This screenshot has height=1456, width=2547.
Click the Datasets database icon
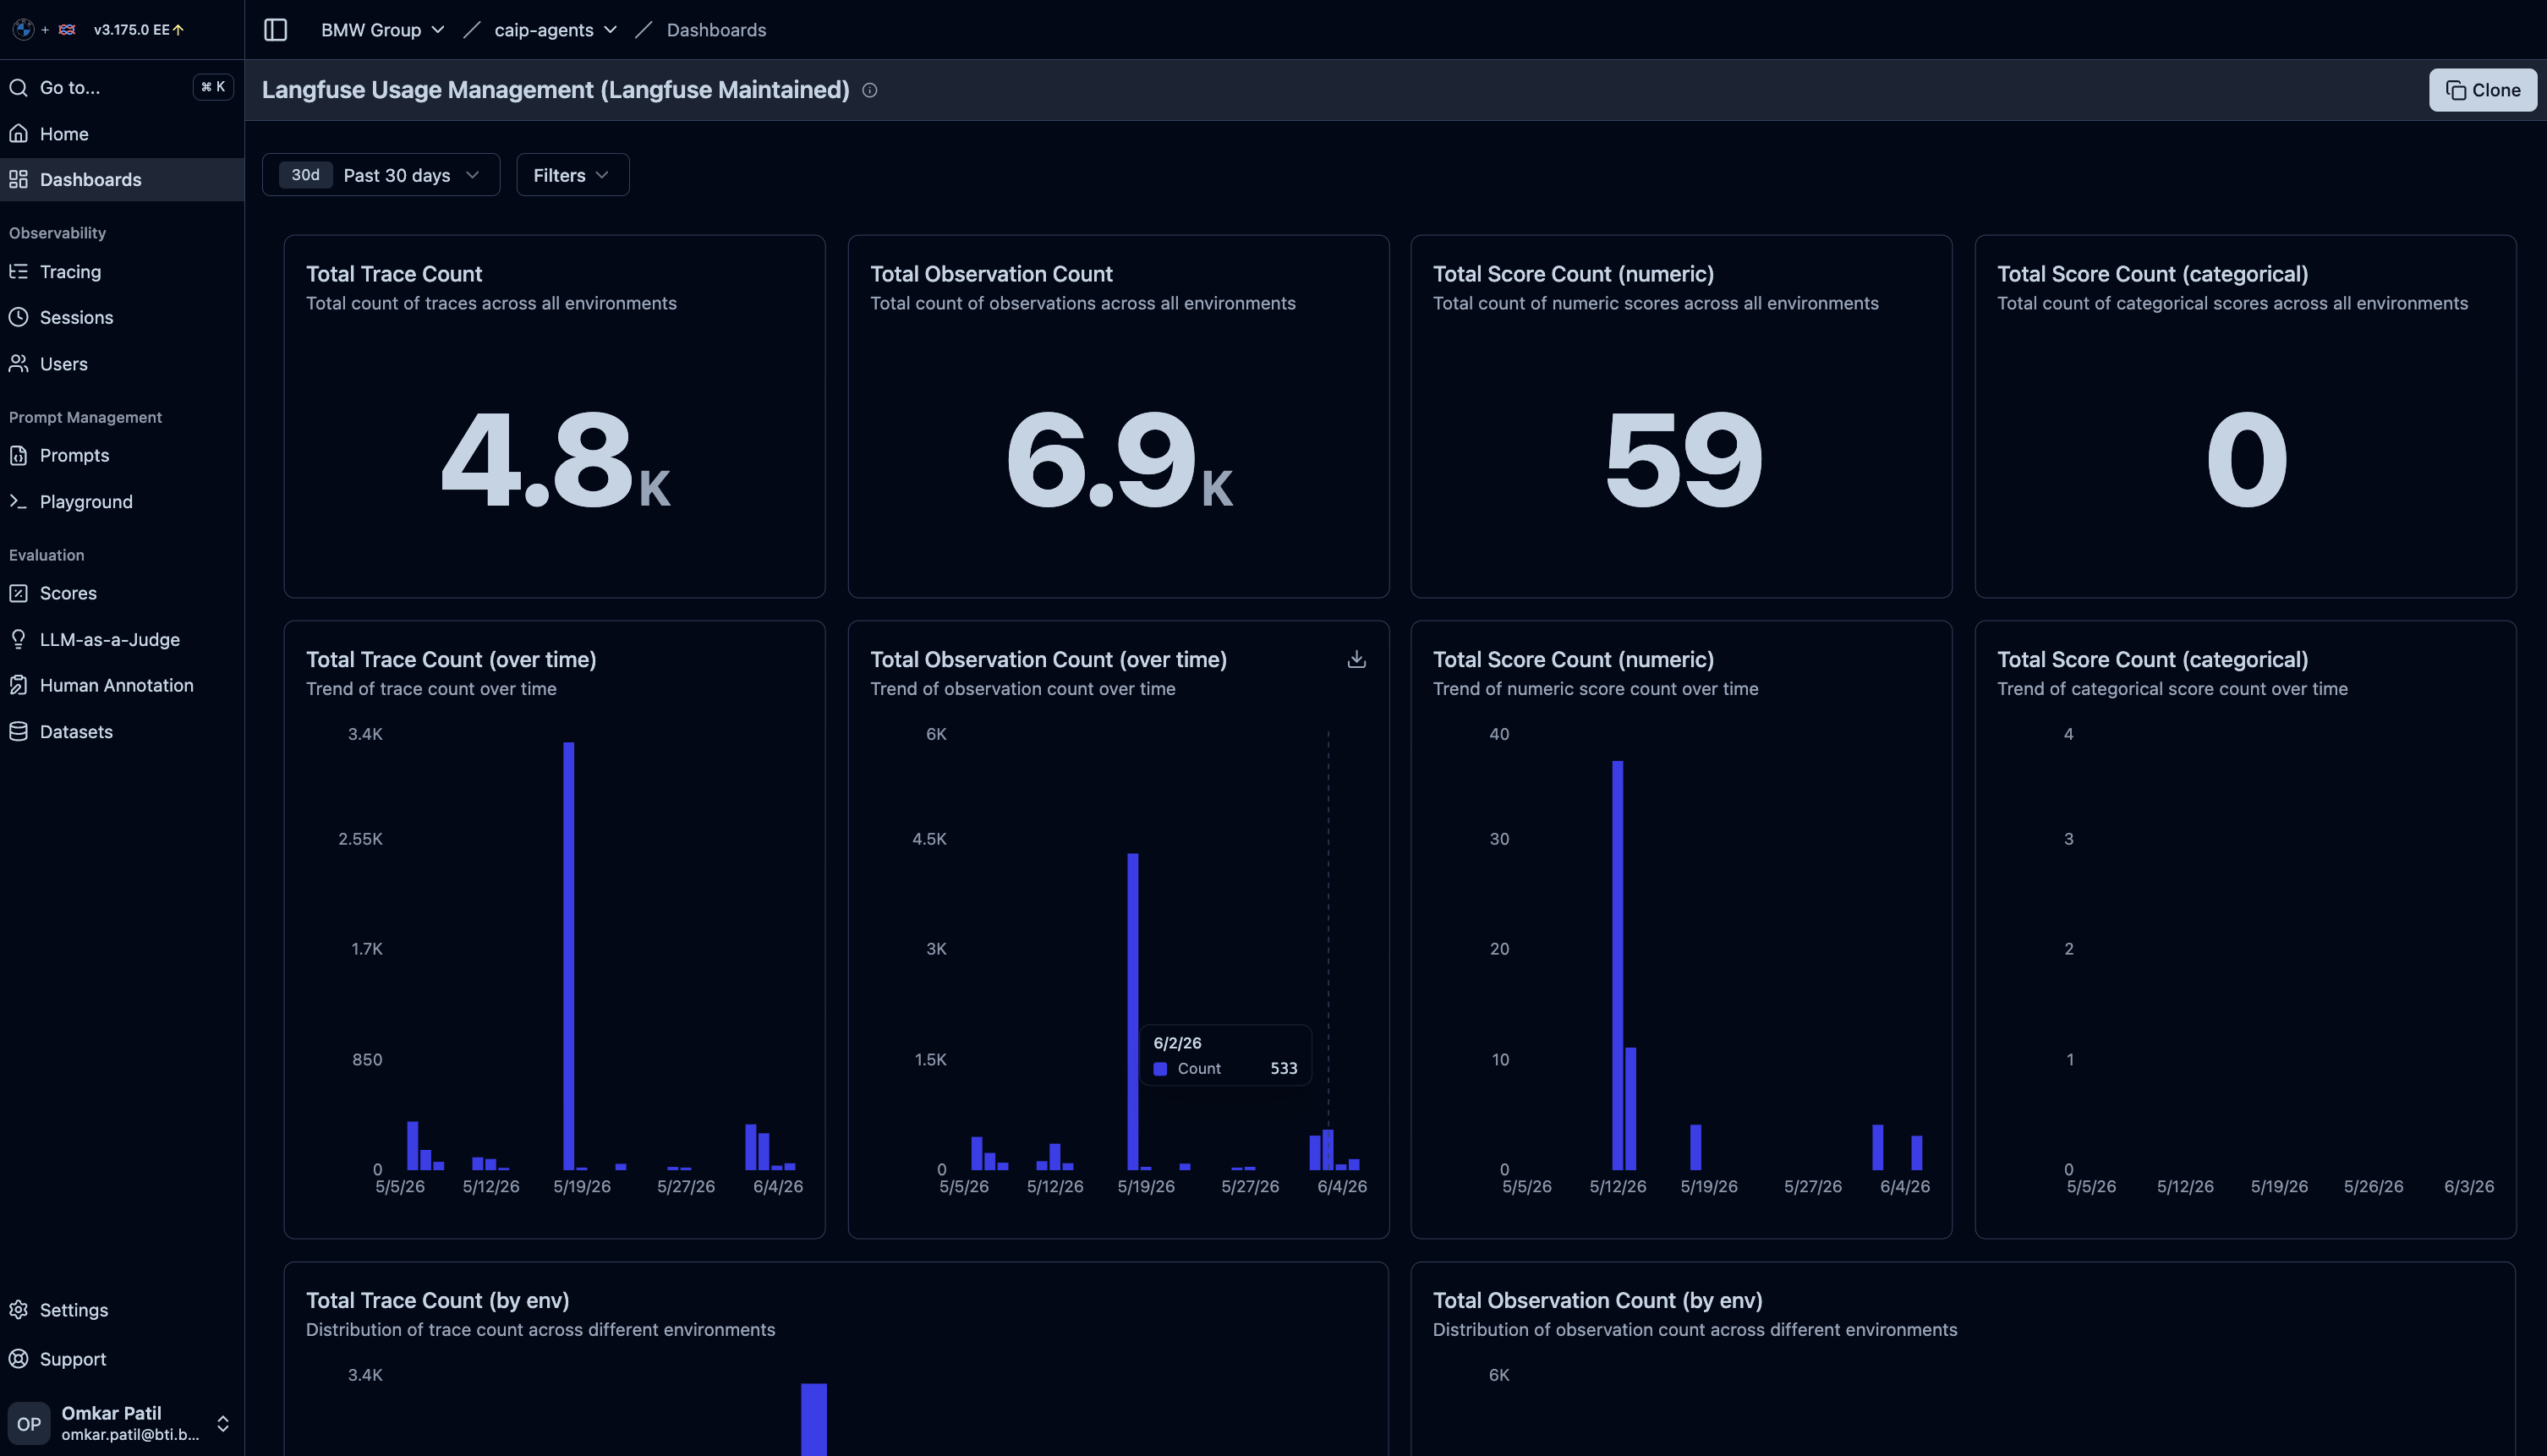18,731
